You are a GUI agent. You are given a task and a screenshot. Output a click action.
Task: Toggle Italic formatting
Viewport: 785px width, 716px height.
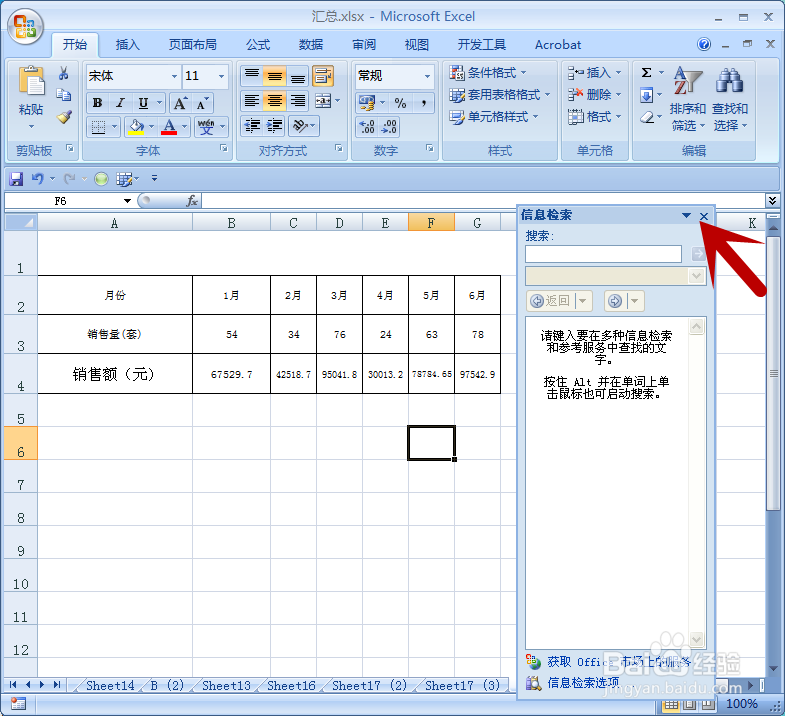pos(120,103)
